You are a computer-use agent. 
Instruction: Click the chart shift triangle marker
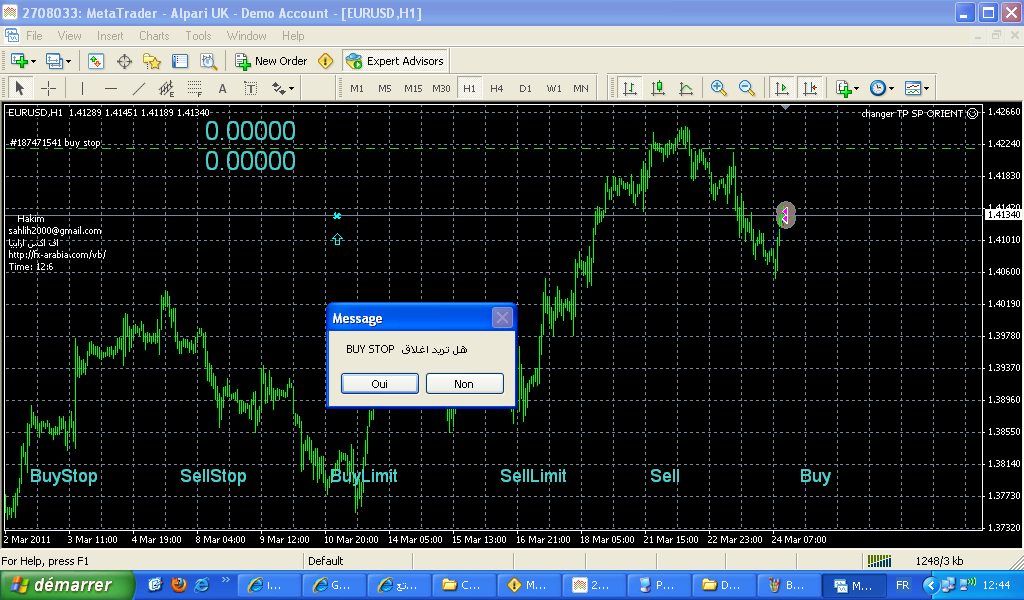click(x=786, y=107)
